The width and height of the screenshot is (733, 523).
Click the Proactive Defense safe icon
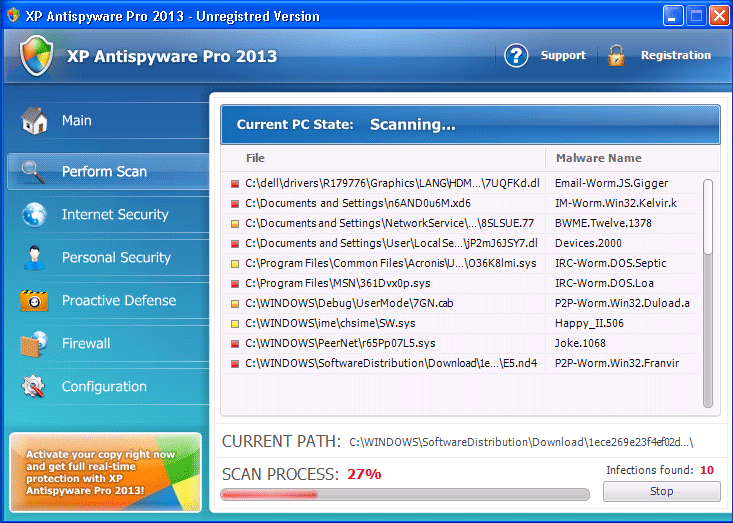click(x=35, y=301)
